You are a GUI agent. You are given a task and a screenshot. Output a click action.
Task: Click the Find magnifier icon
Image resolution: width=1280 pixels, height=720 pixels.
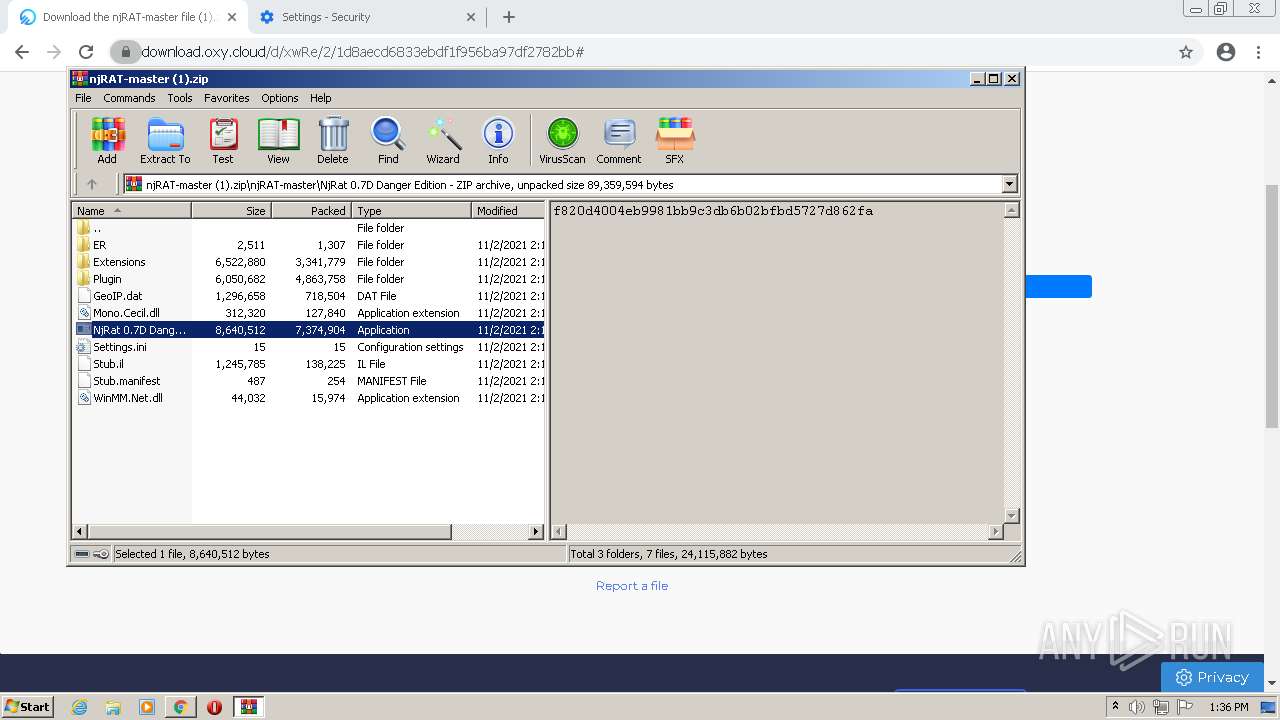point(388,140)
